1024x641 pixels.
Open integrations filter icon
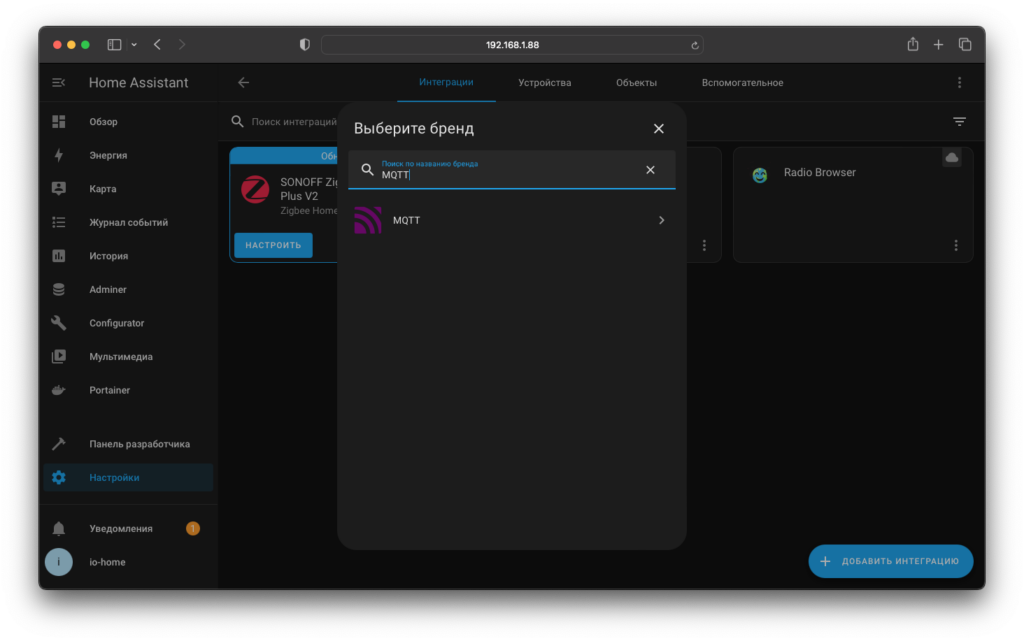click(959, 121)
